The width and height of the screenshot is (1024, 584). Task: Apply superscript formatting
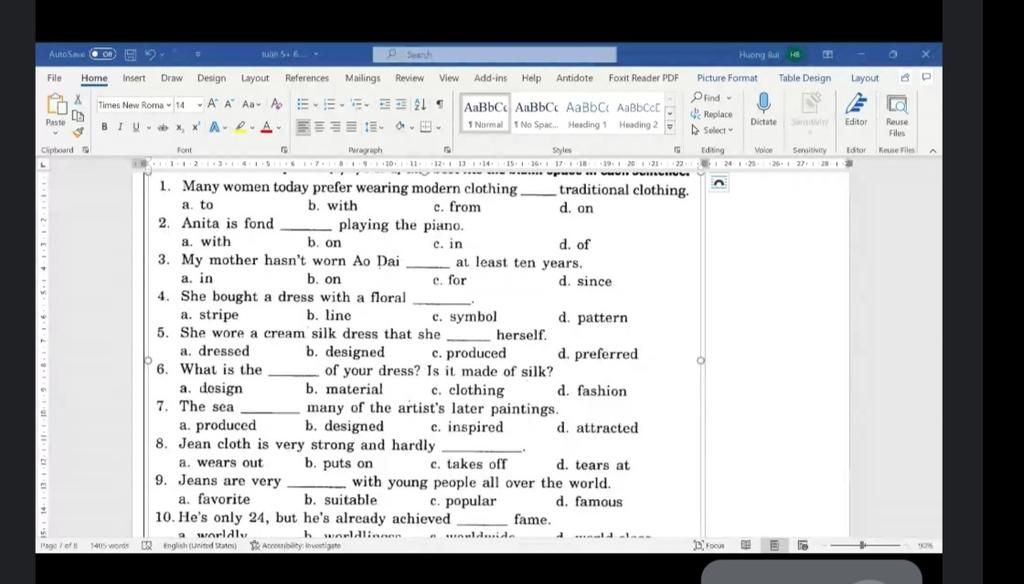coord(195,127)
